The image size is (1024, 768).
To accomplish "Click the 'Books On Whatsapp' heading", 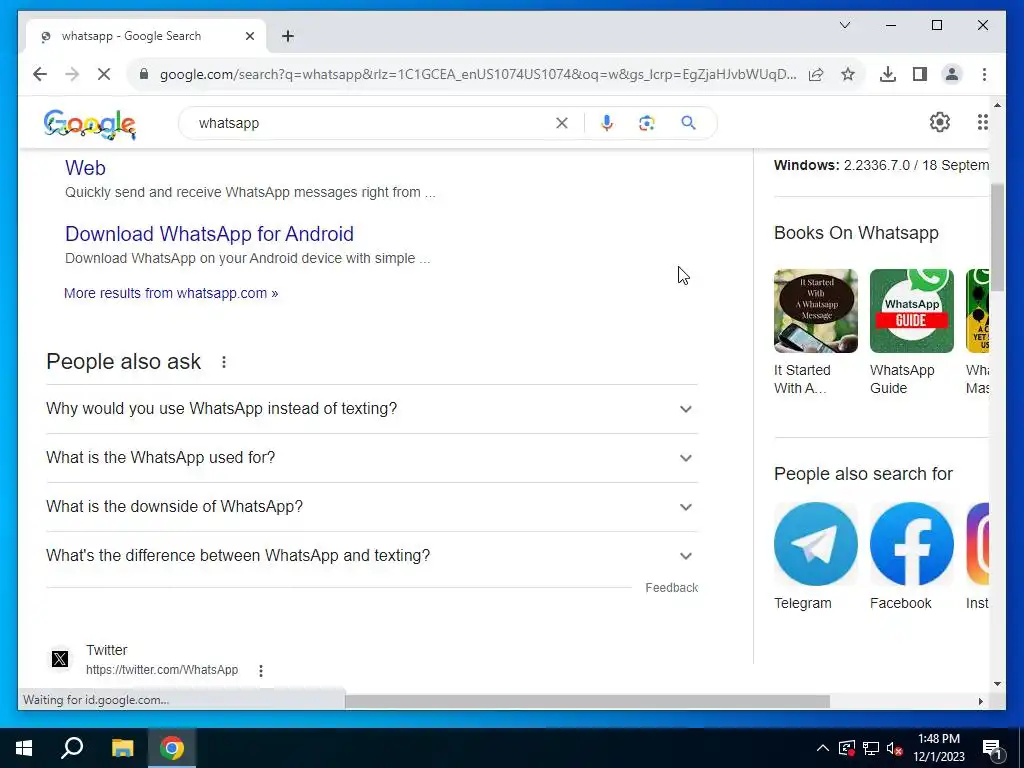I will (x=856, y=233).
